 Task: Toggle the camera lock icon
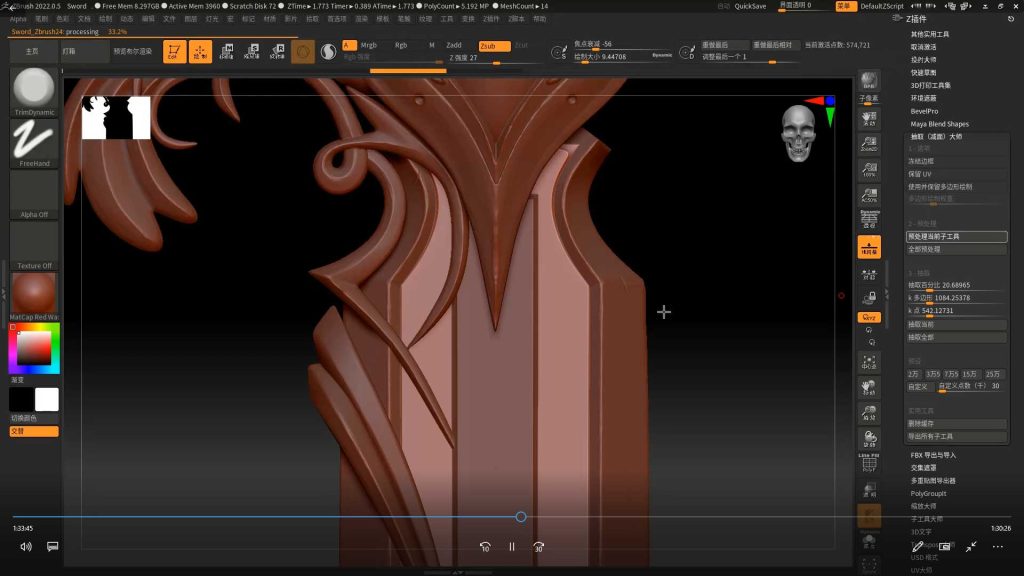pos(869,298)
